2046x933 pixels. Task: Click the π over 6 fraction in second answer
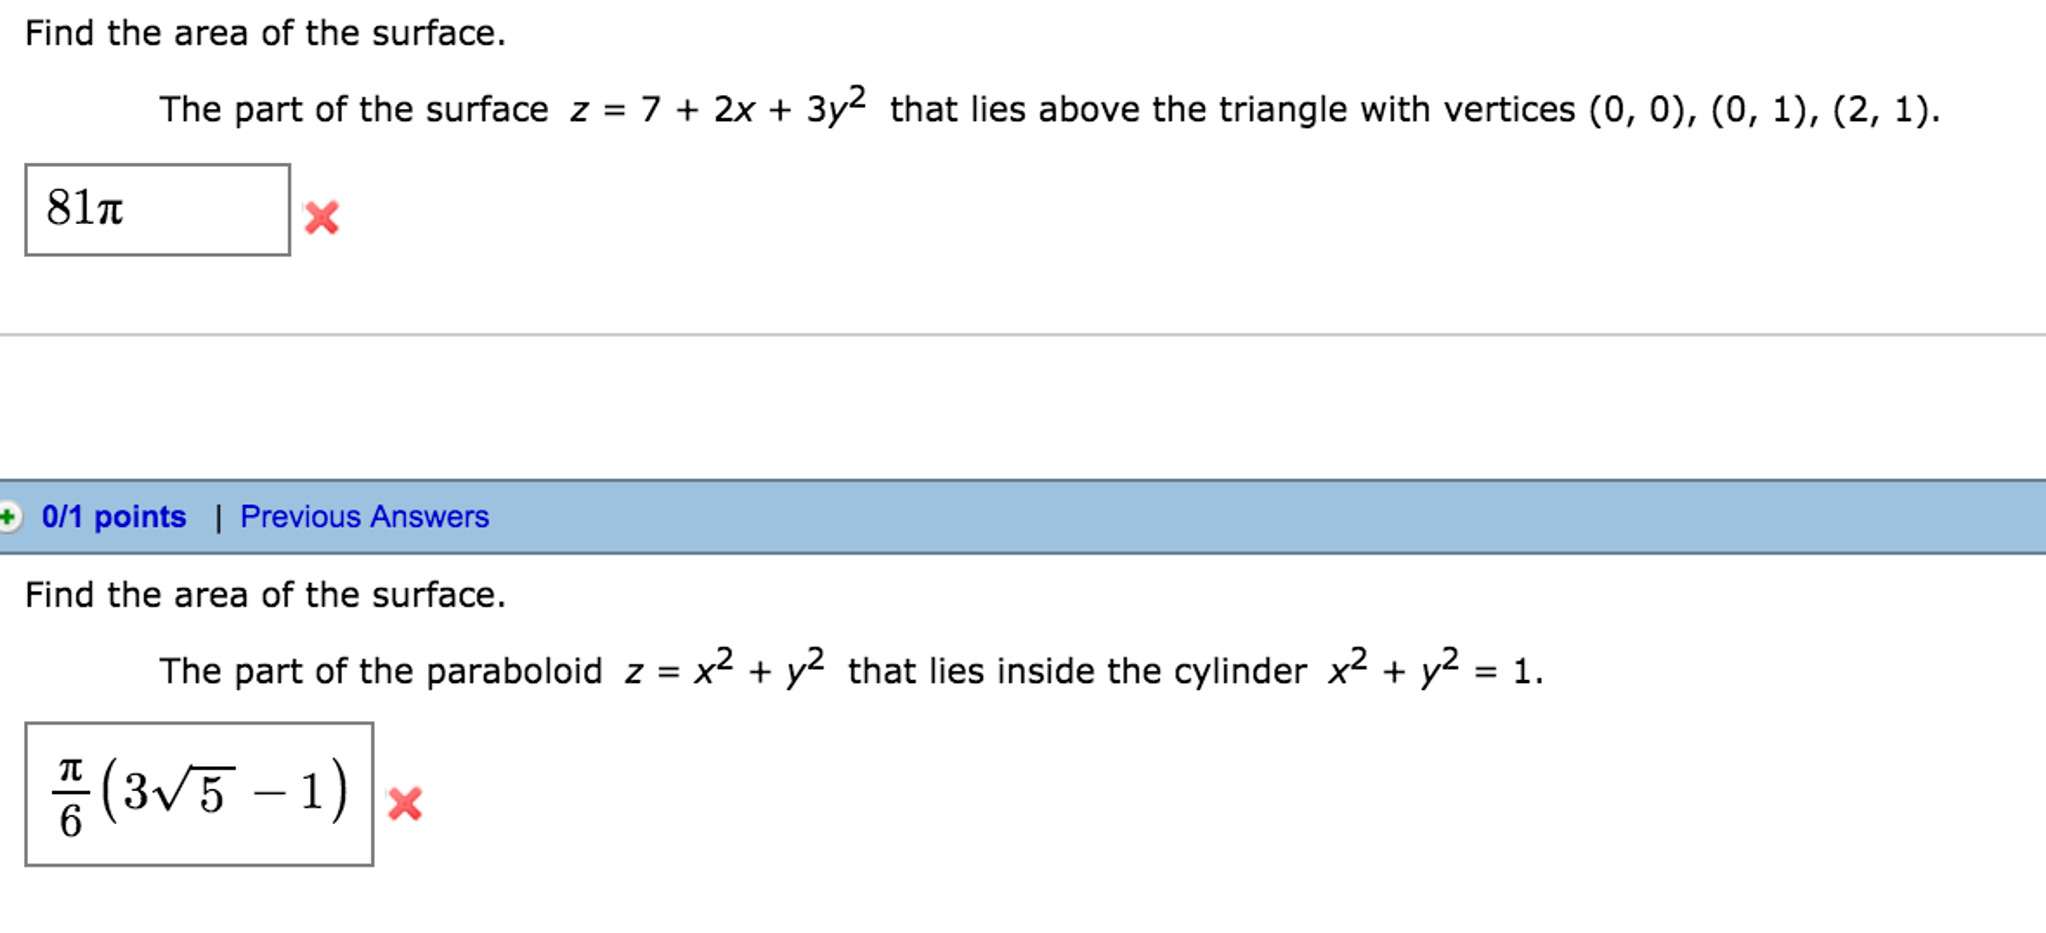coord(70,796)
